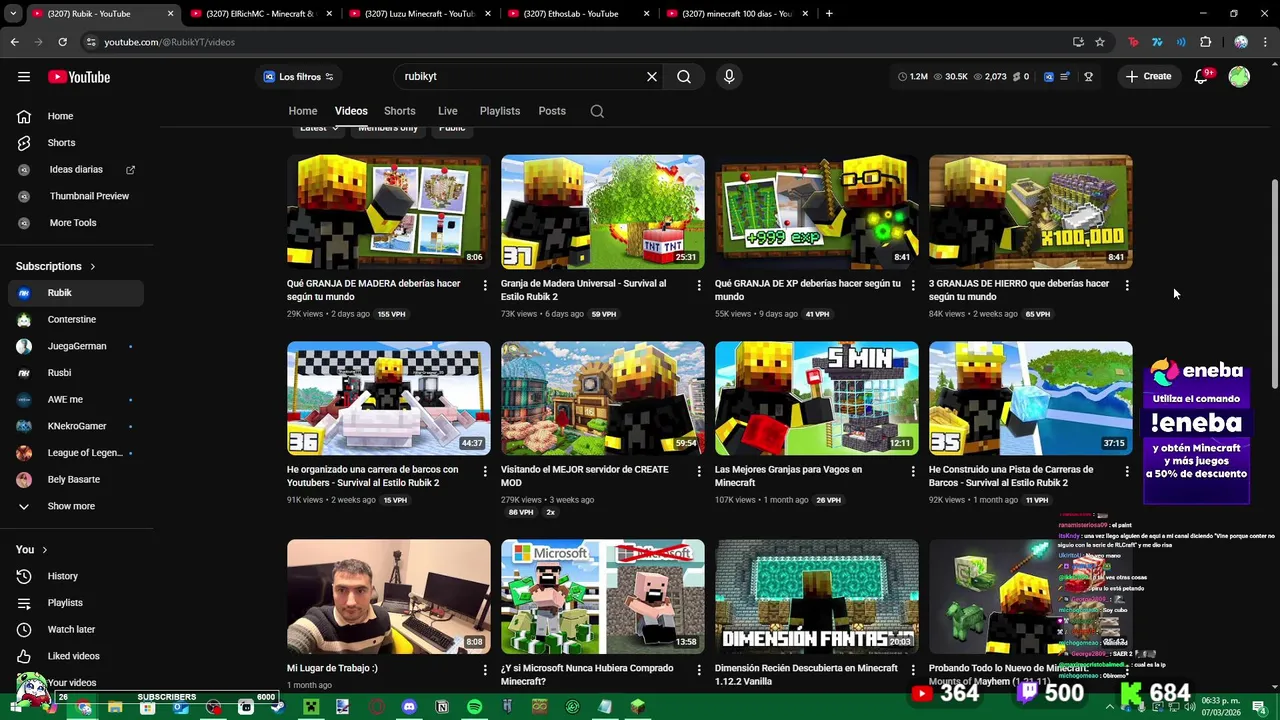The height and width of the screenshot is (720, 1280).
Task: Click the YouTube logo
Action: (79, 77)
